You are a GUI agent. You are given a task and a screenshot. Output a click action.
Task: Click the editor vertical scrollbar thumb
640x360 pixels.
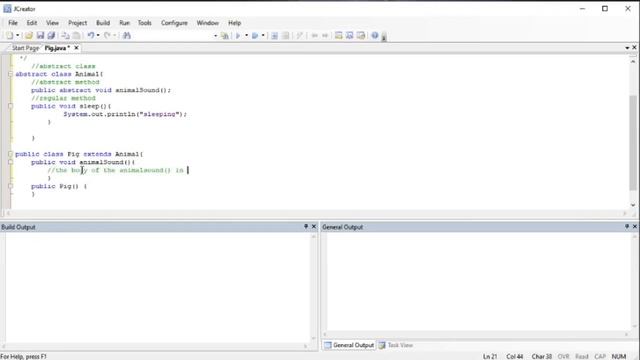point(633,142)
